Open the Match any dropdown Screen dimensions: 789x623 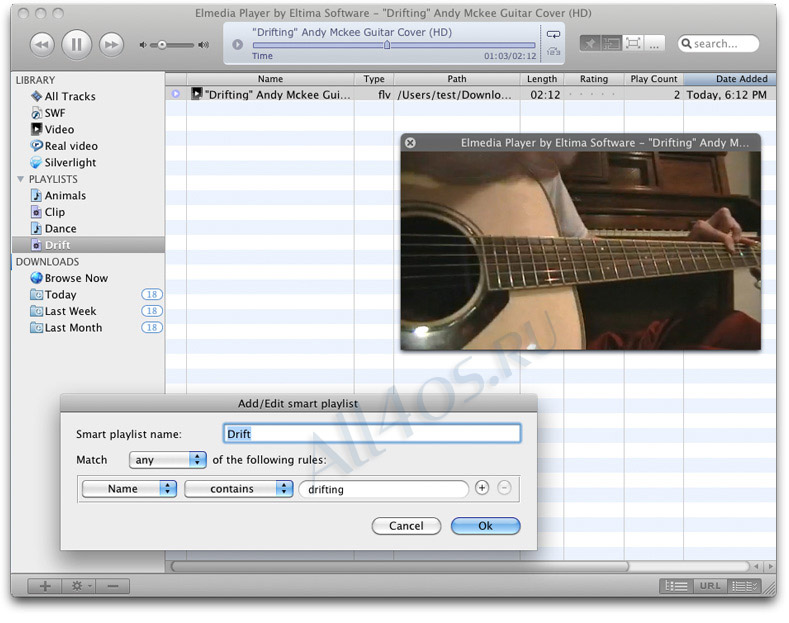click(x=168, y=459)
